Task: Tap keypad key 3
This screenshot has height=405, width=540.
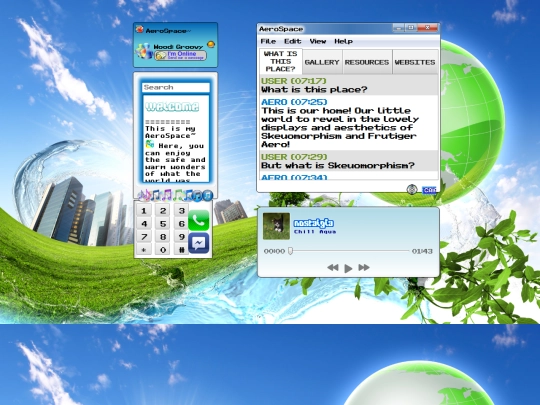Action: (x=181, y=210)
